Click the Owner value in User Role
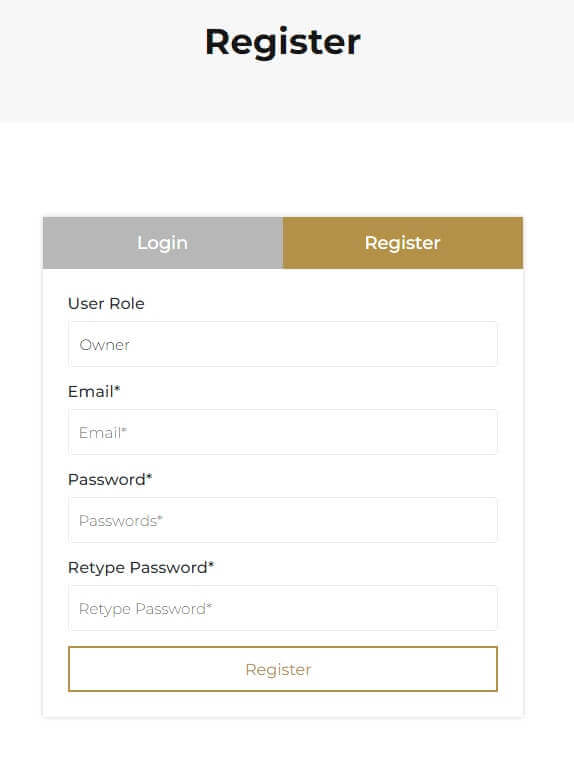Screen dimensions: 574x758 tap(104, 345)
